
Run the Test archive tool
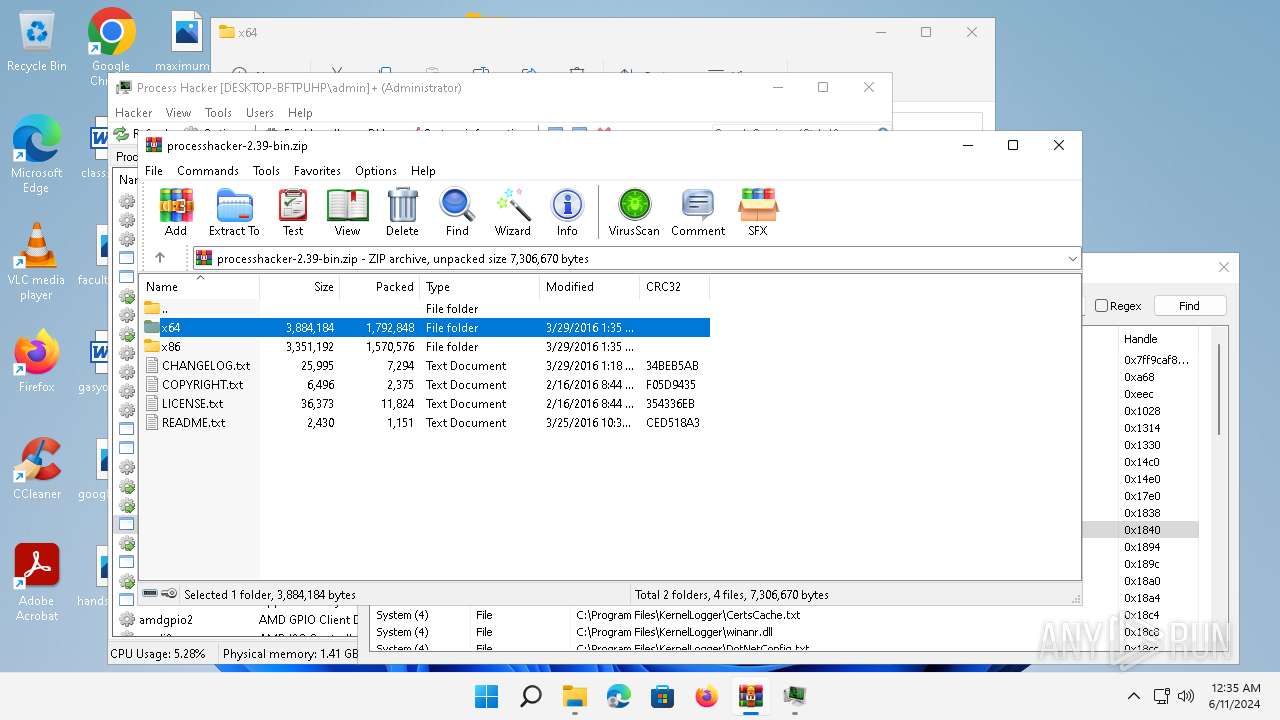293,212
